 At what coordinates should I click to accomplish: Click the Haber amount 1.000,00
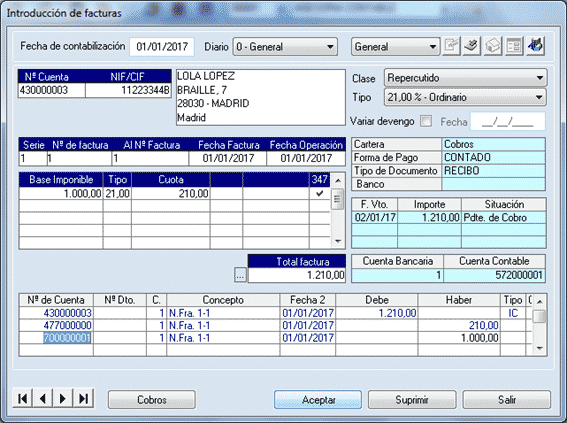point(459,338)
